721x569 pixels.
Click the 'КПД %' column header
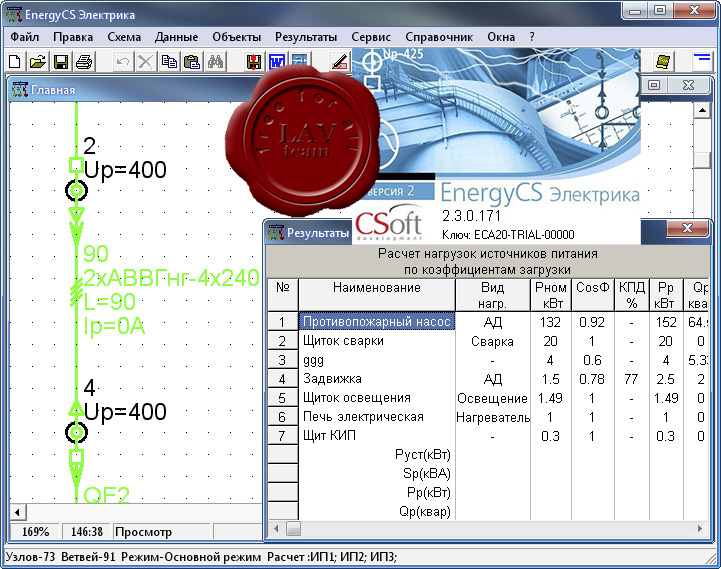pos(632,295)
